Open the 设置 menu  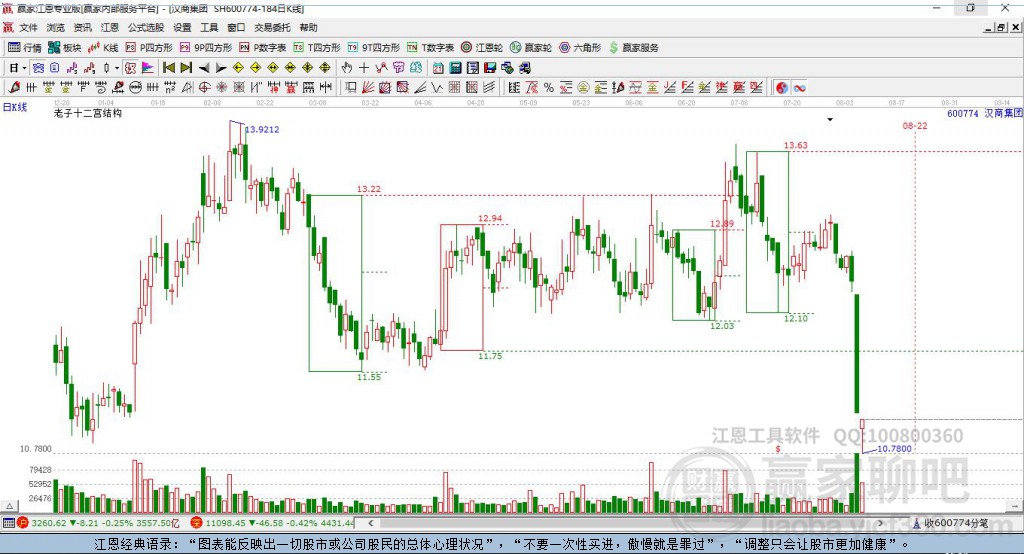pyautogui.click(x=182, y=27)
